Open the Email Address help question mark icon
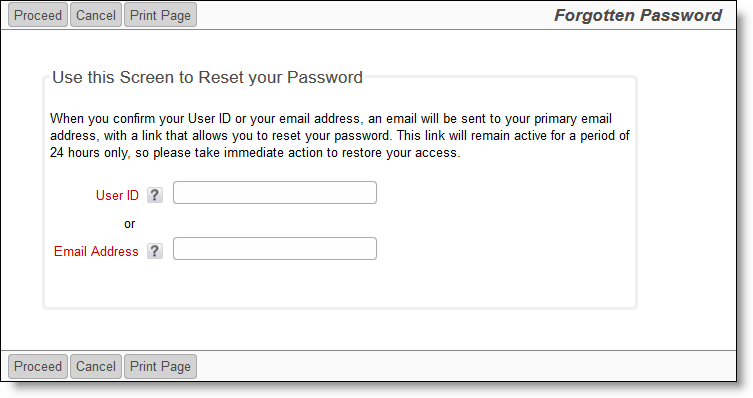This screenshot has width=753, height=398. pyautogui.click(x=155, y=251)
